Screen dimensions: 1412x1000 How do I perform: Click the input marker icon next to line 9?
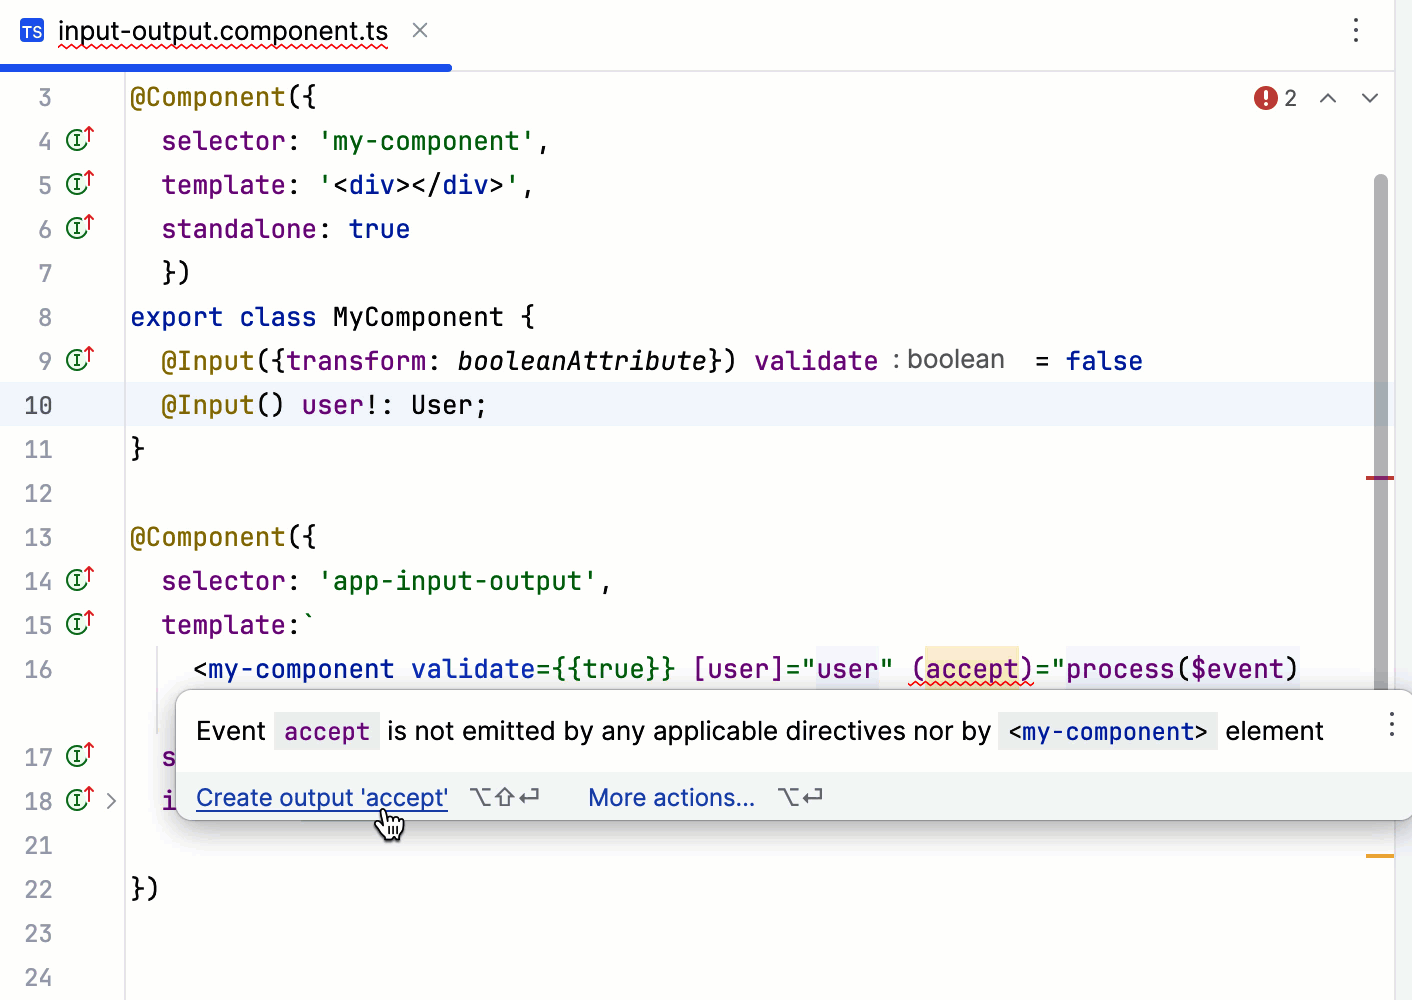pyautogui.click(x=78, y=359)
